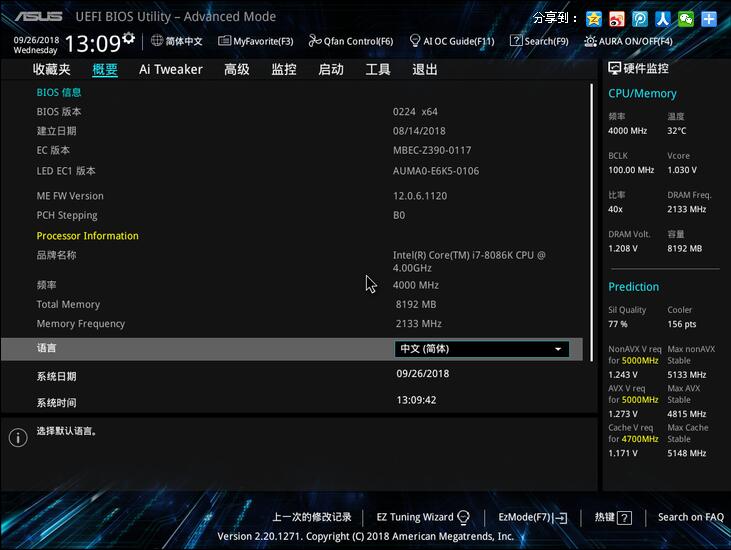Open the 工具 tab
Image resolution: width=731 pixels, height=550 pixels.
pos(378,69)
